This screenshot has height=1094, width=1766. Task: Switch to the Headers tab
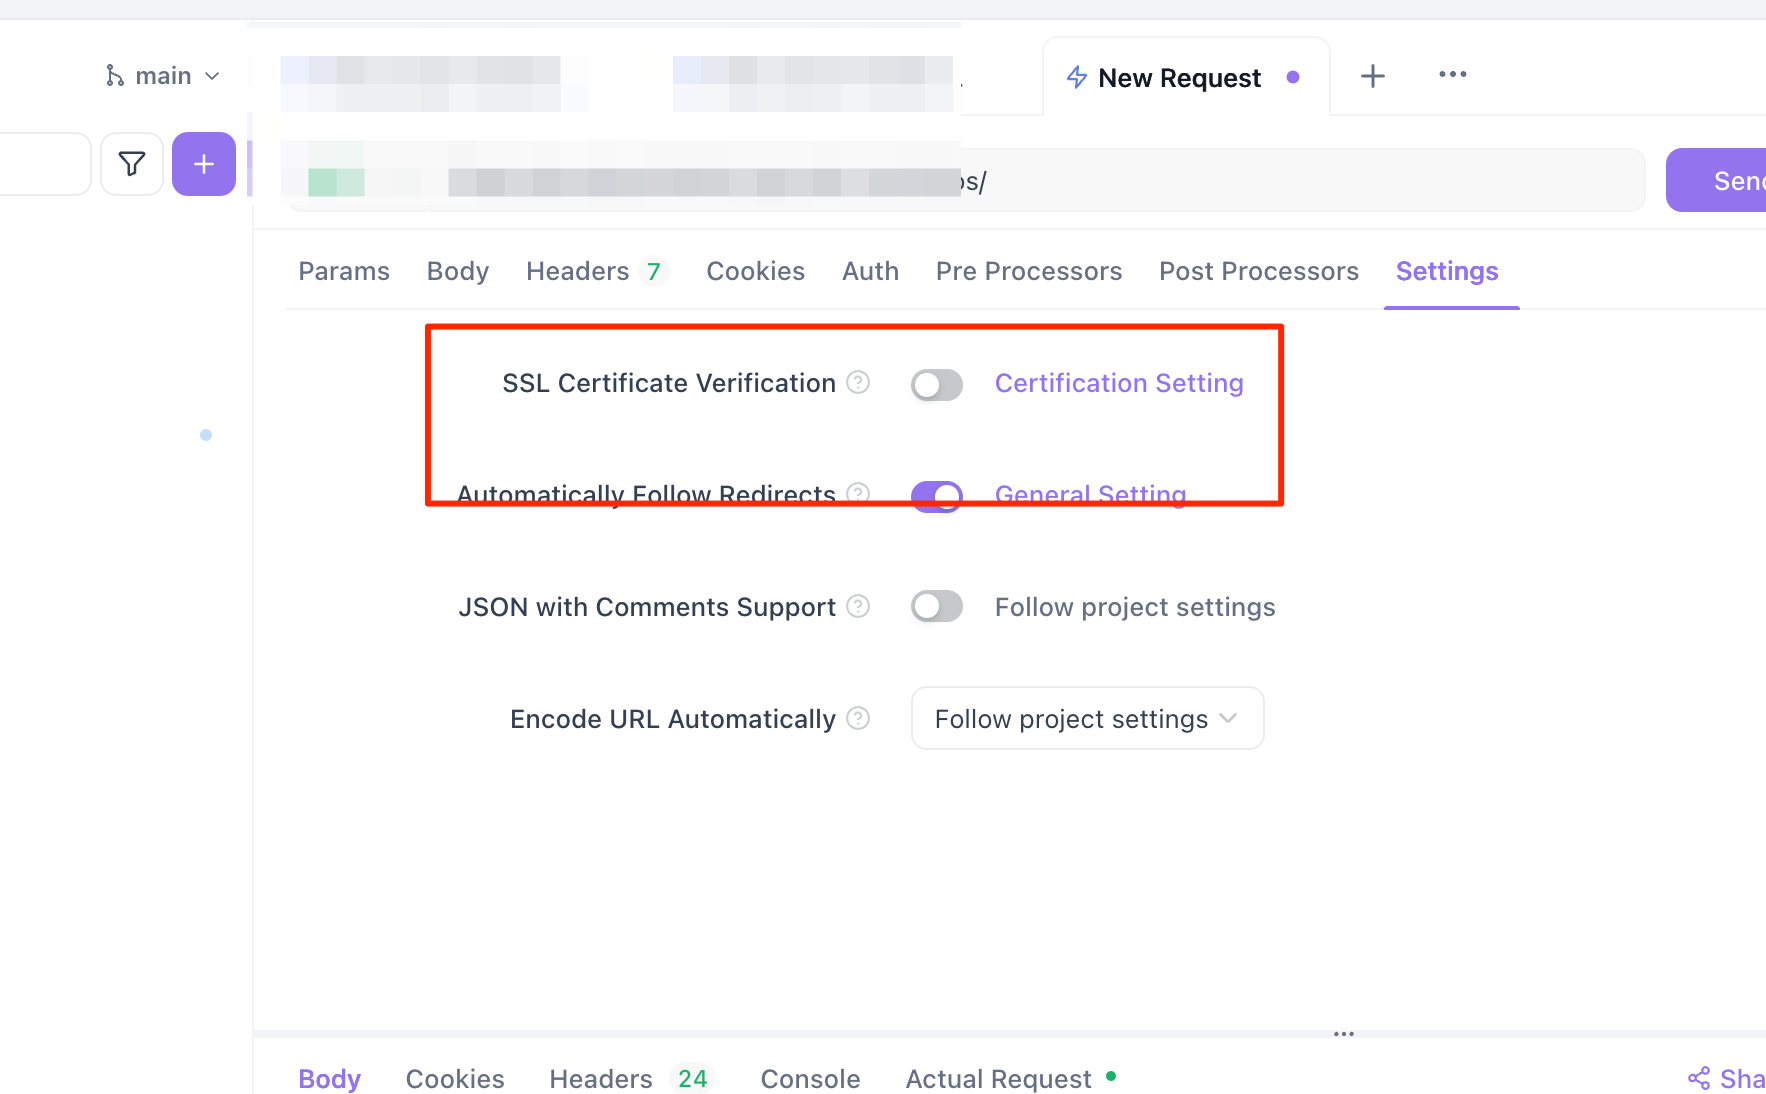(x=578, y=271)
